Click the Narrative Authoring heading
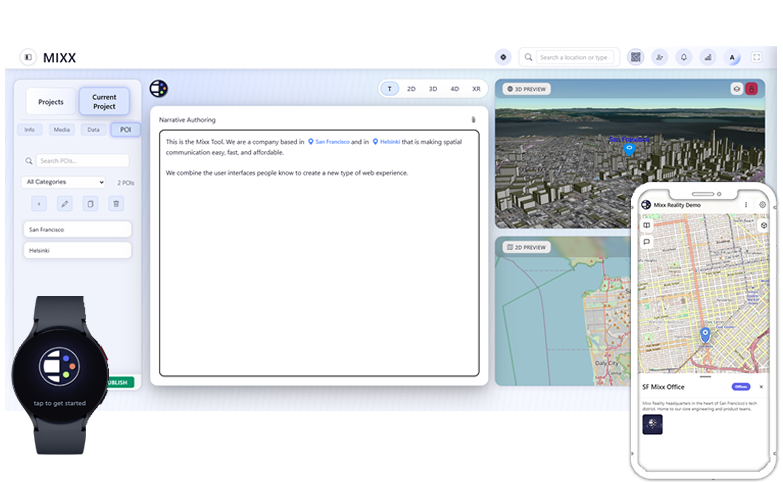783x482 pixels. pos(187,120)
